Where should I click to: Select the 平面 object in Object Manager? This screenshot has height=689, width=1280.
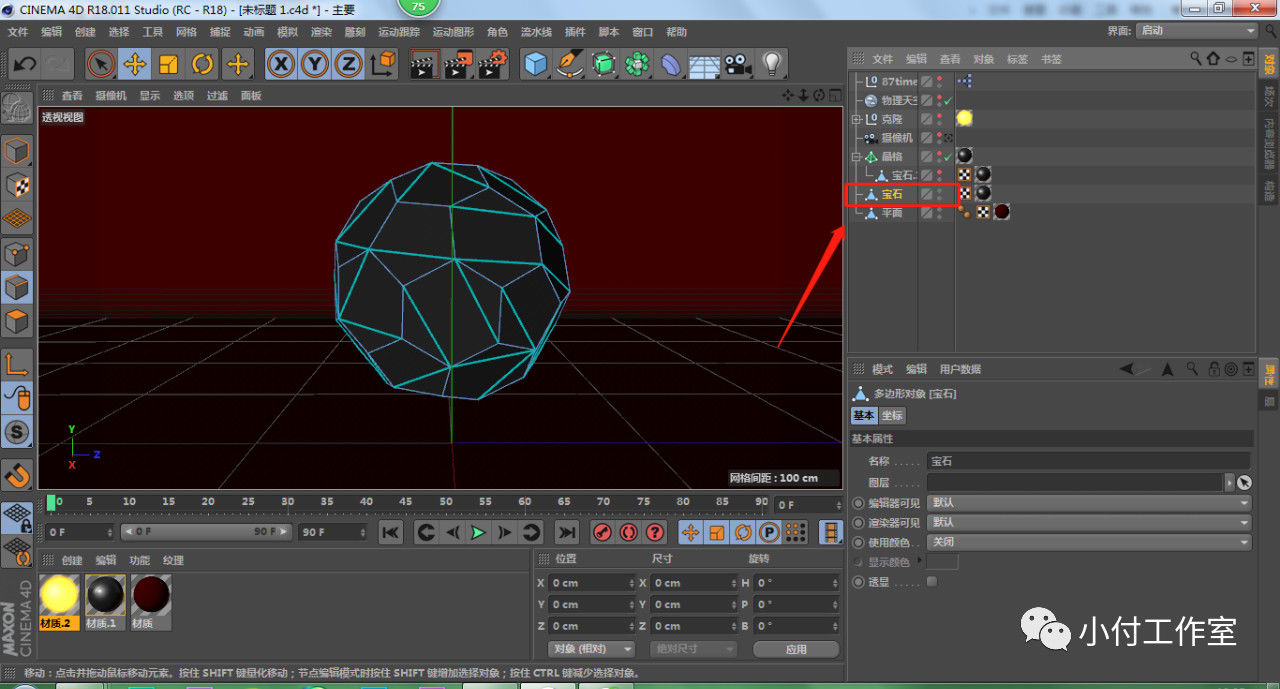892,213
